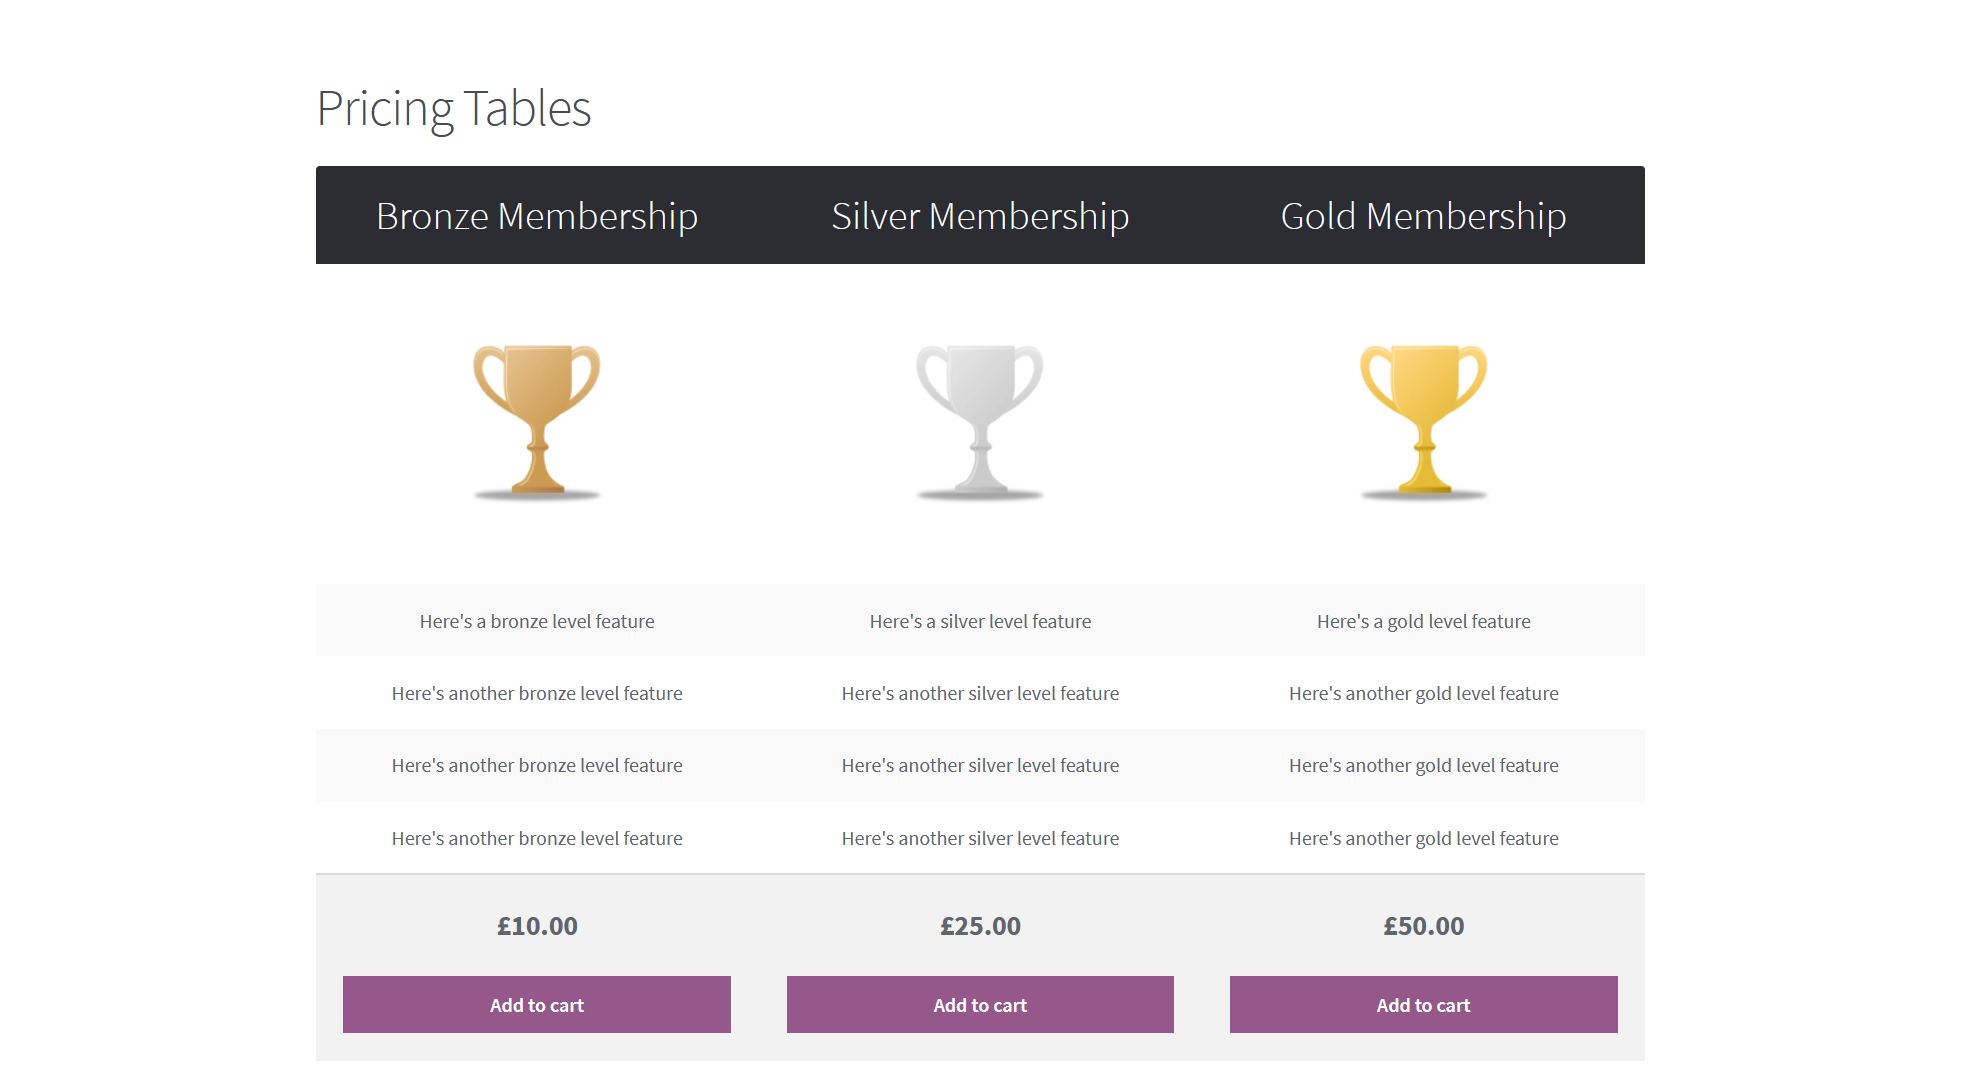This screenshot has height=1091, width=1986.
Task: Select the Silver Membership column header
Action: pos(979,215)
